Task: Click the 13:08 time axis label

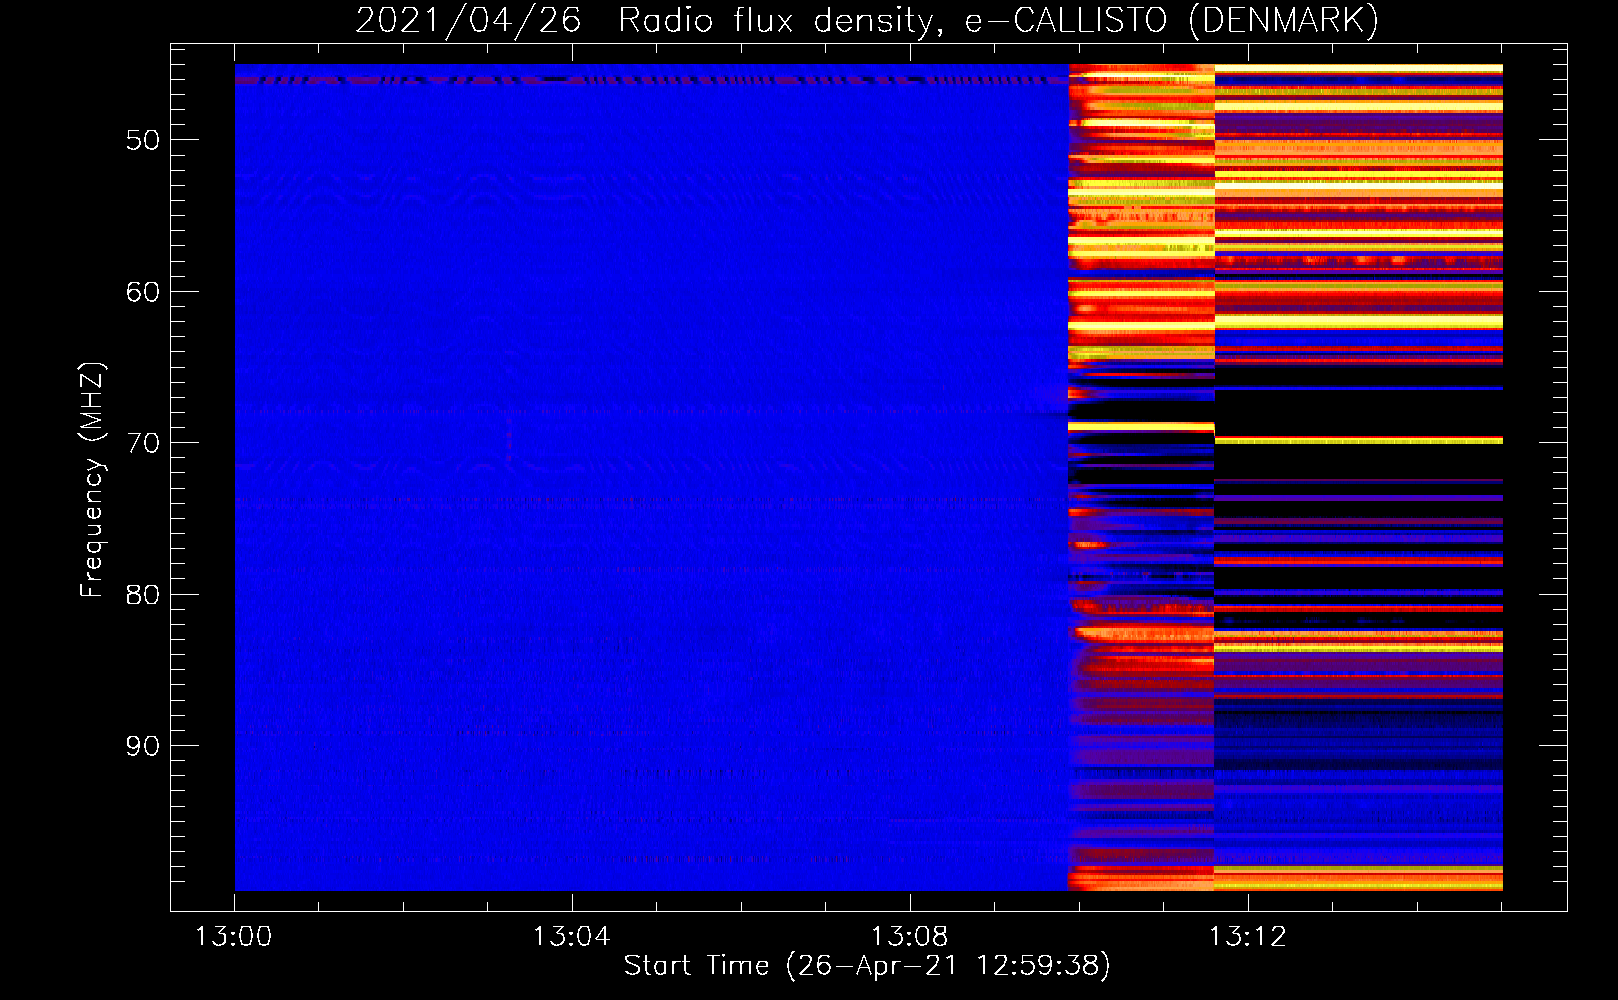Action: [909, 937]
